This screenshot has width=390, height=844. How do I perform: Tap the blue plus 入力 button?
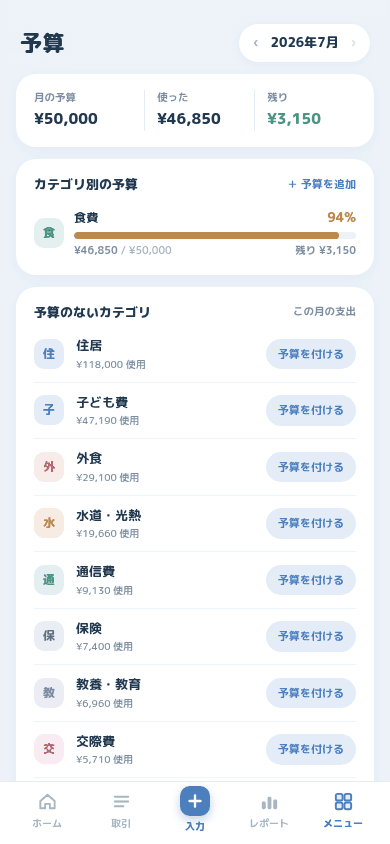[x=195, y=801]
